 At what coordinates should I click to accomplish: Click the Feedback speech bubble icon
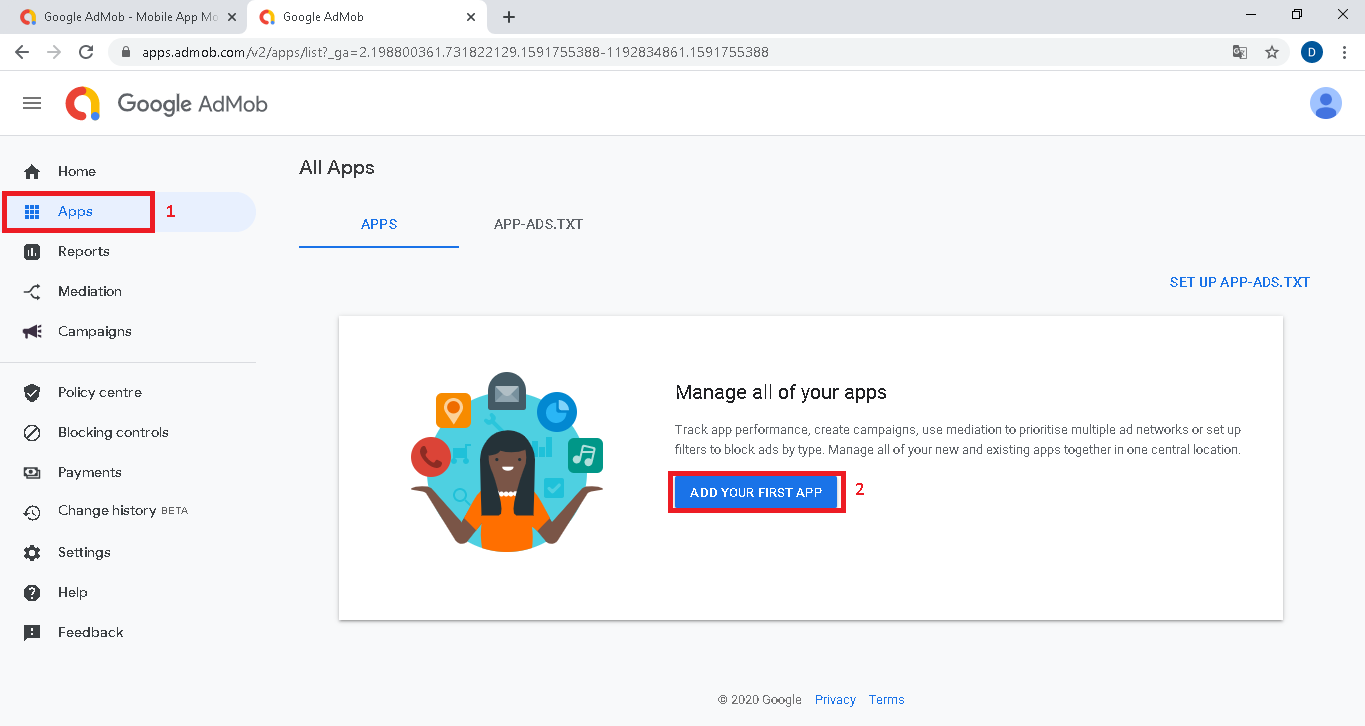32,633
